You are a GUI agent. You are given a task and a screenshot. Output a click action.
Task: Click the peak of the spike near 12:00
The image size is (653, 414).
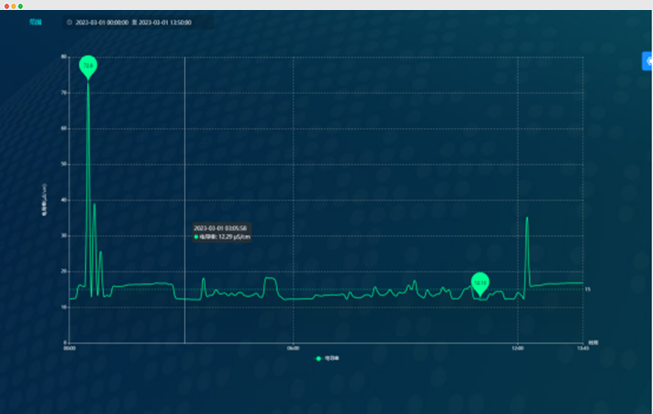tap(527, 218)
